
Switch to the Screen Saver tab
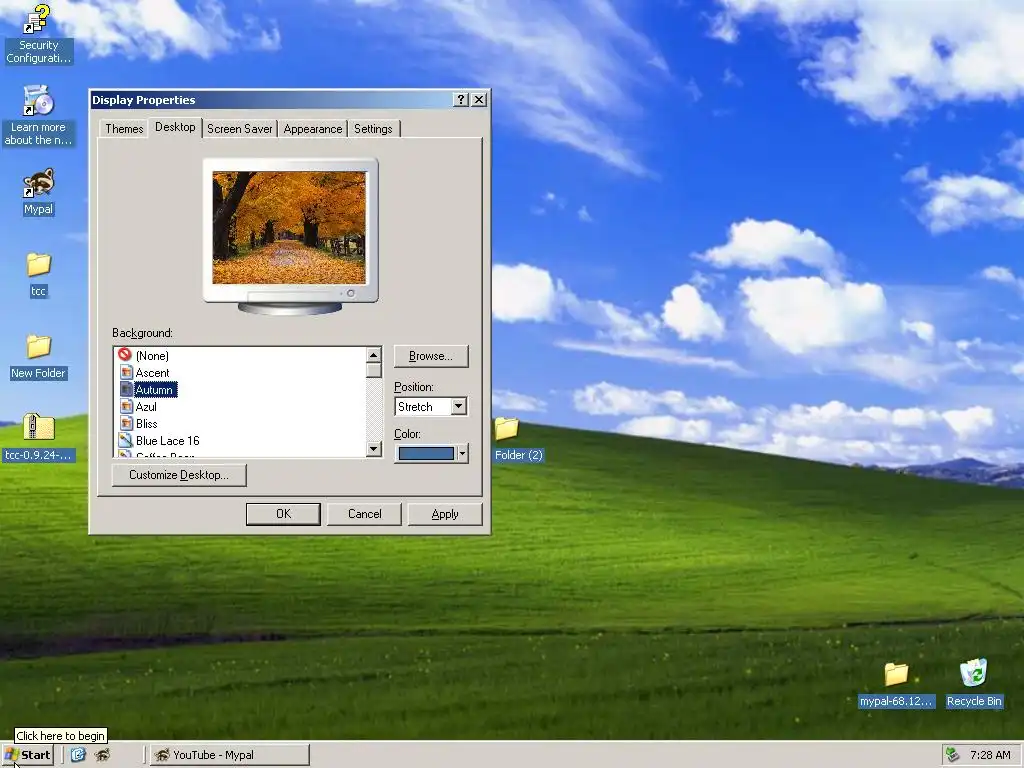(240, 129)
